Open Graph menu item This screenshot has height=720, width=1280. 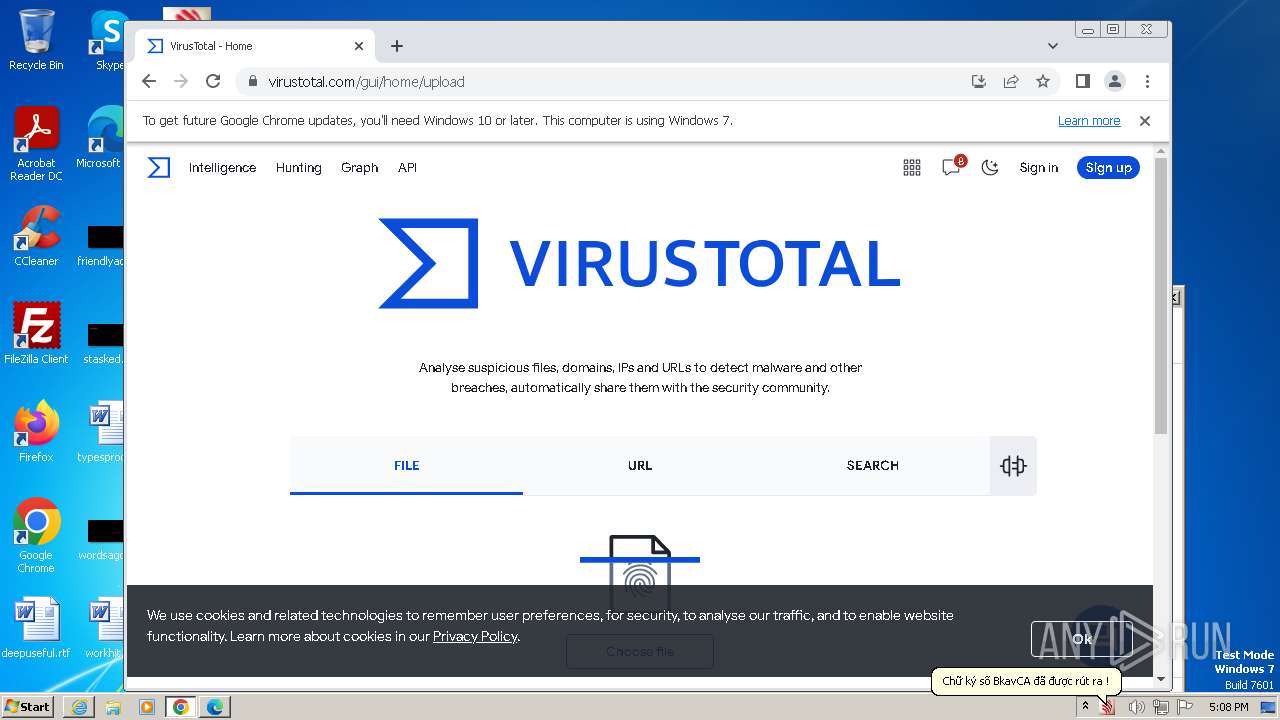click(x=359, y=168)
